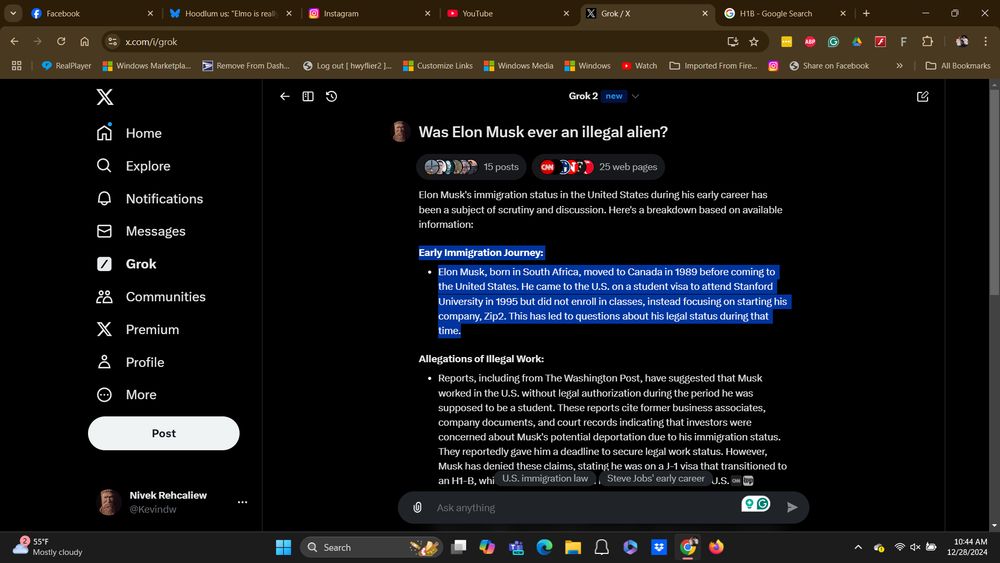Click Nivek Rehcaliew account avatar
This screenshot has height=563, width=1000.
click(x=109, y=502)
